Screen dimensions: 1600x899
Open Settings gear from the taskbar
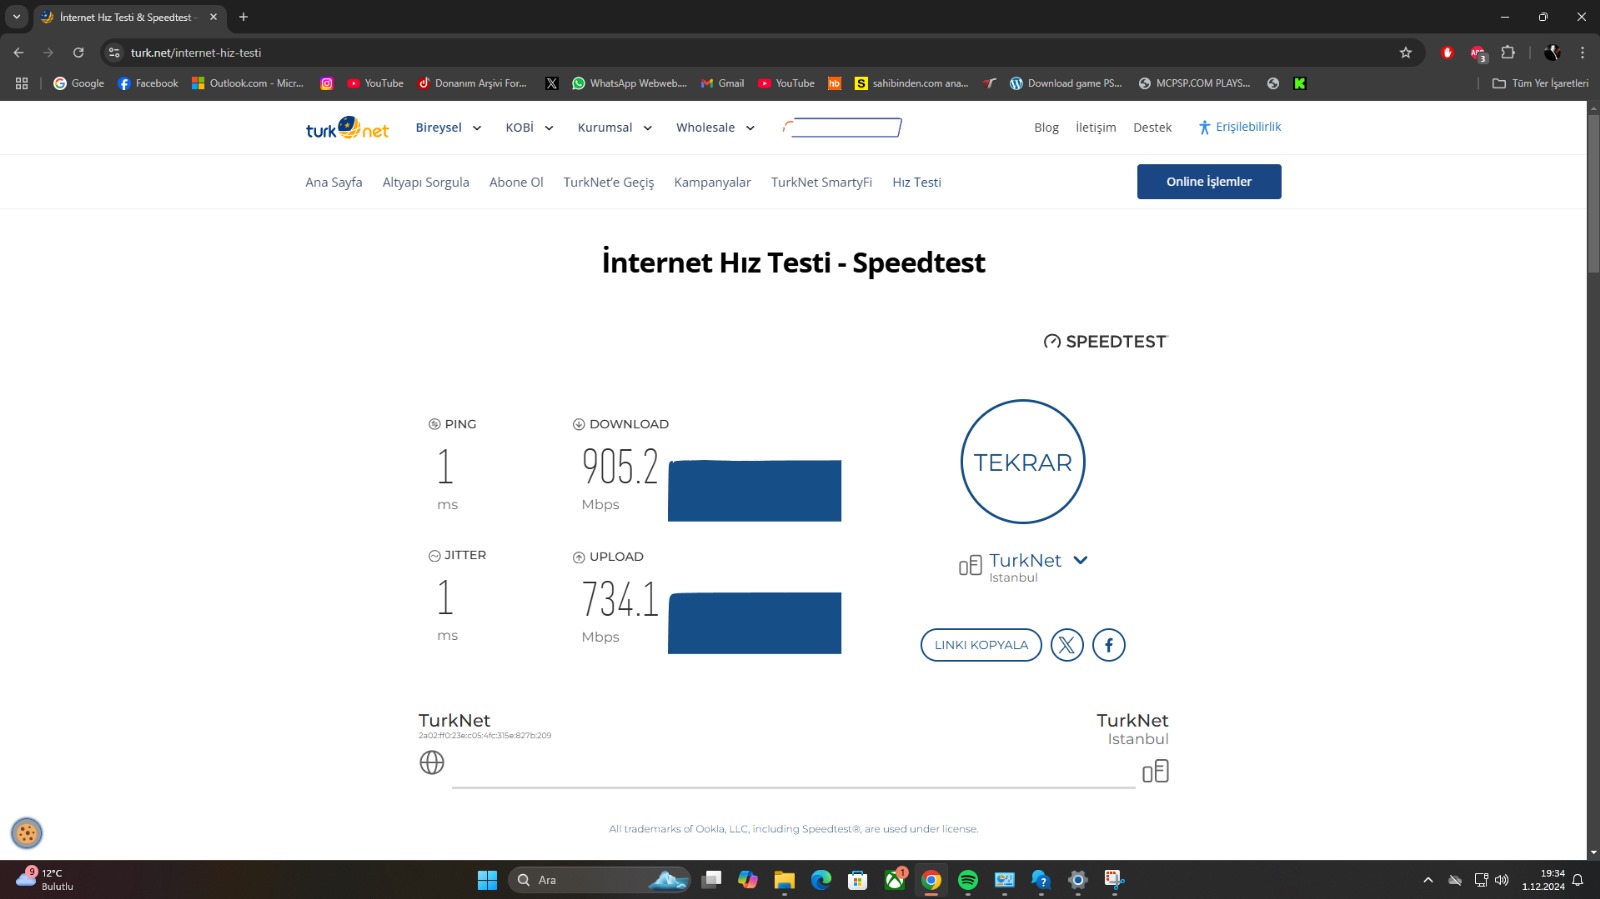(1078, 880)
